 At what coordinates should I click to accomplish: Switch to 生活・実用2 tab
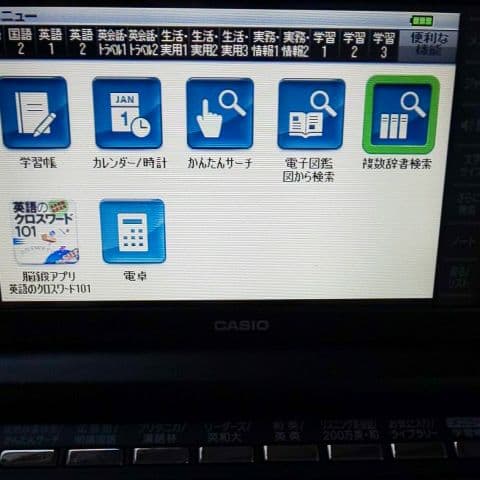coord(204,44)
